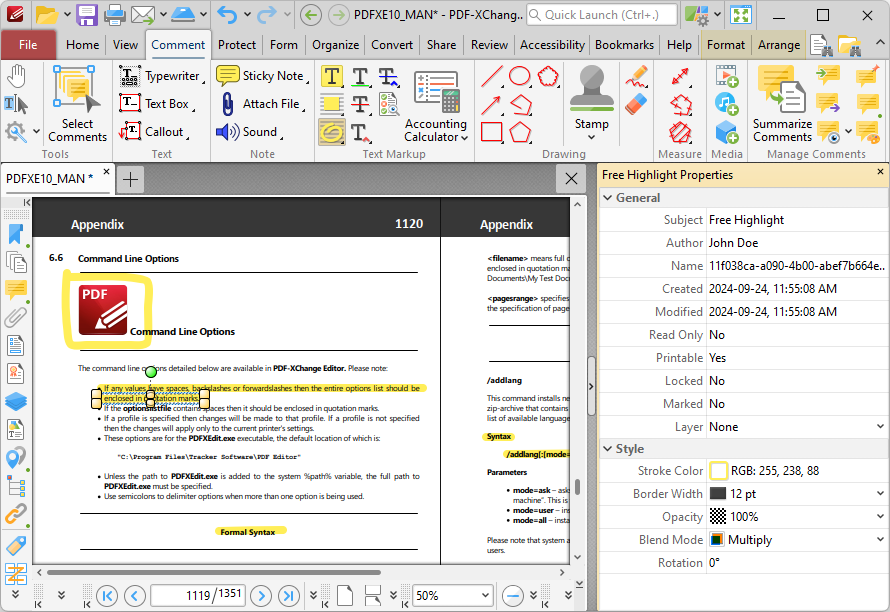The image size is (890, 612).
Task: Open Select Comments tool
Action: [77, 103]
